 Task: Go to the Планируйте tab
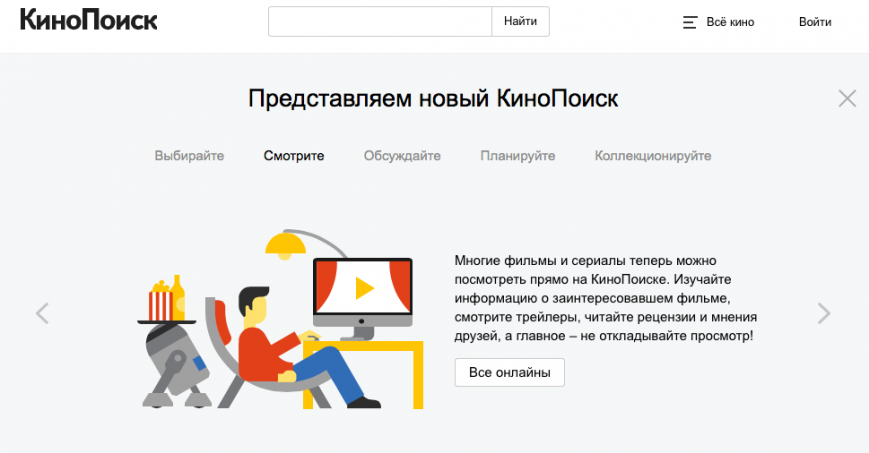point(517,156)
